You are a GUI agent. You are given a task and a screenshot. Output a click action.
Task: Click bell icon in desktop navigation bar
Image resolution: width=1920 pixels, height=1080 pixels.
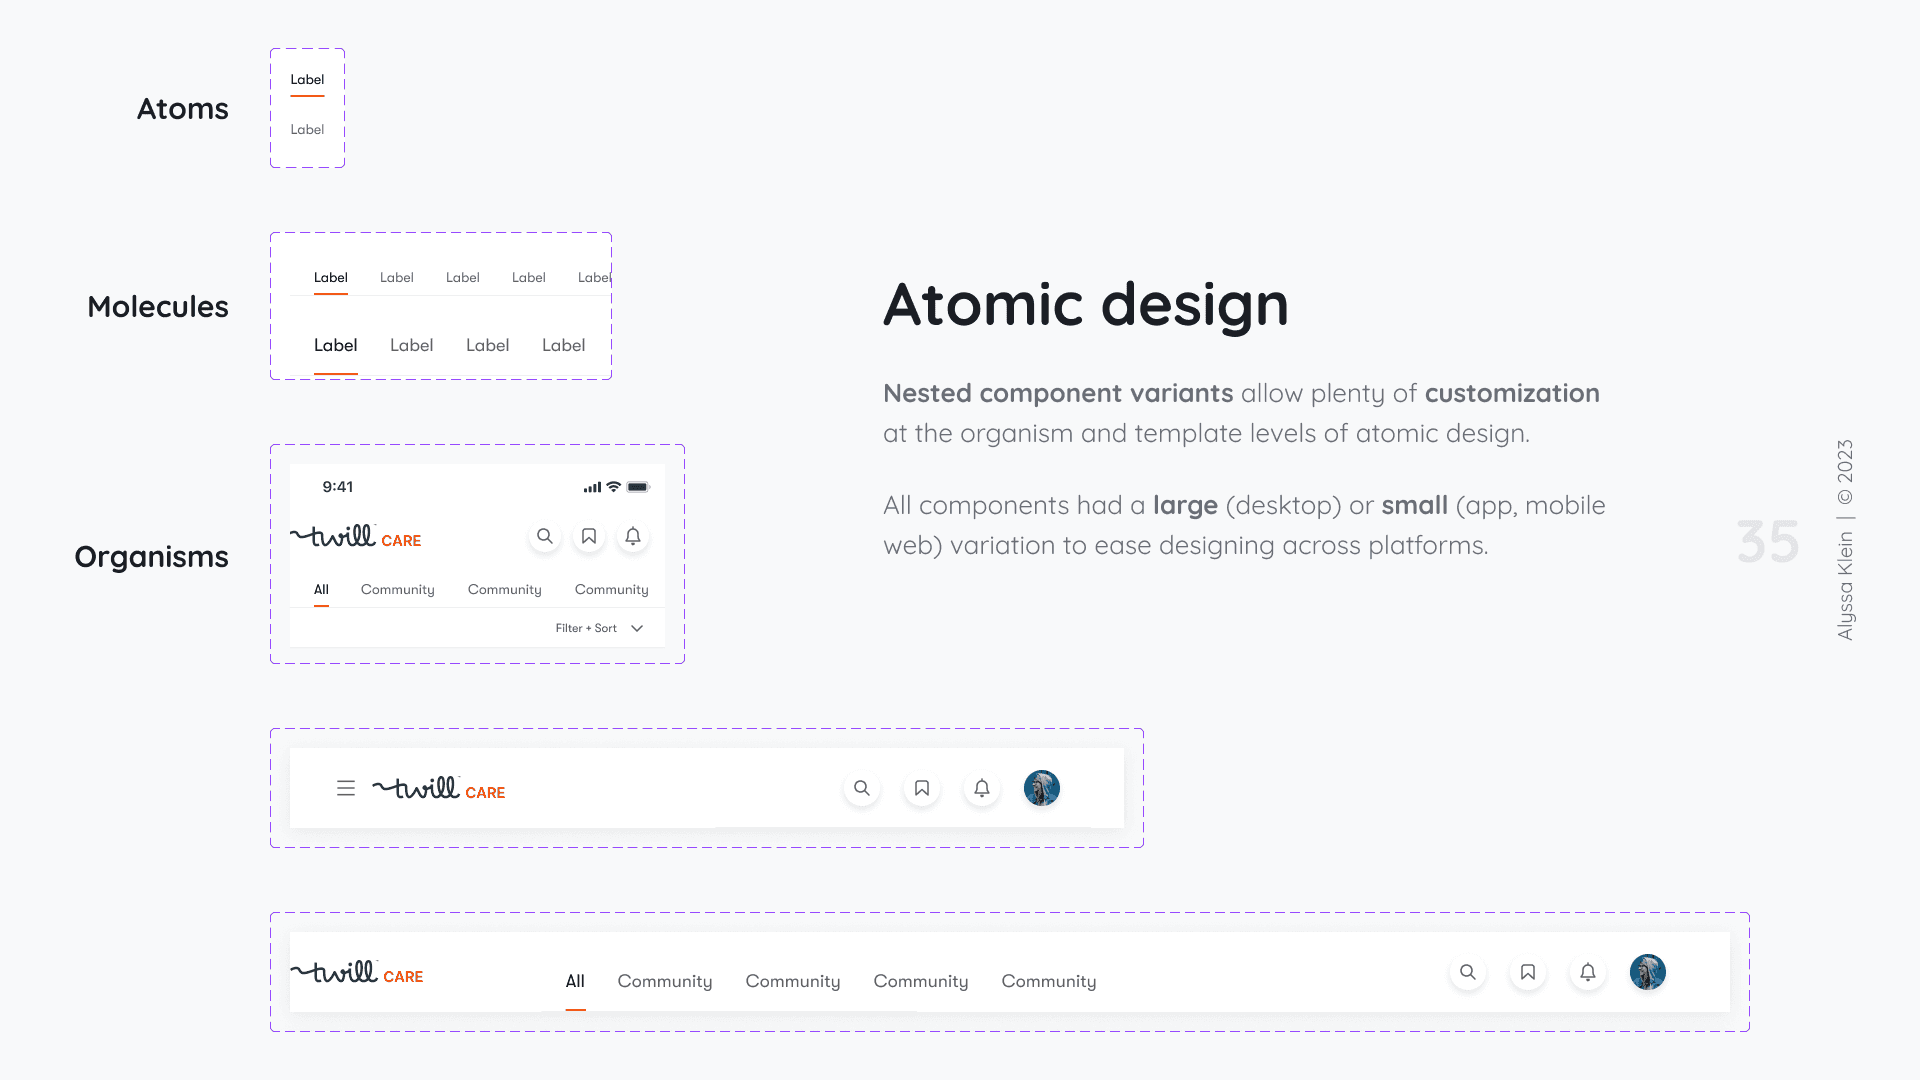click(1588, 973)
